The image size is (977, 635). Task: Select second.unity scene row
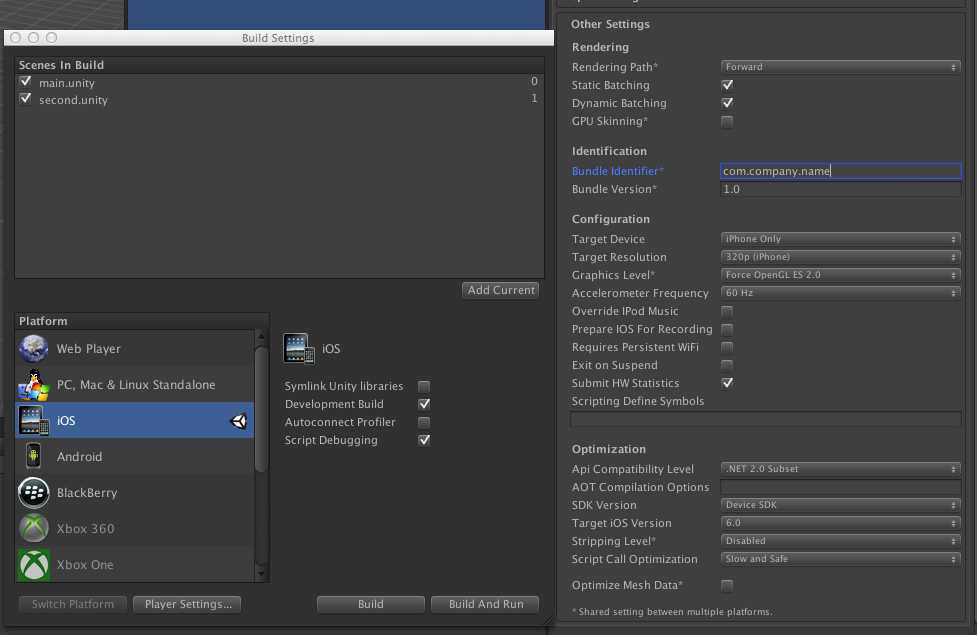tap(279, 99)
